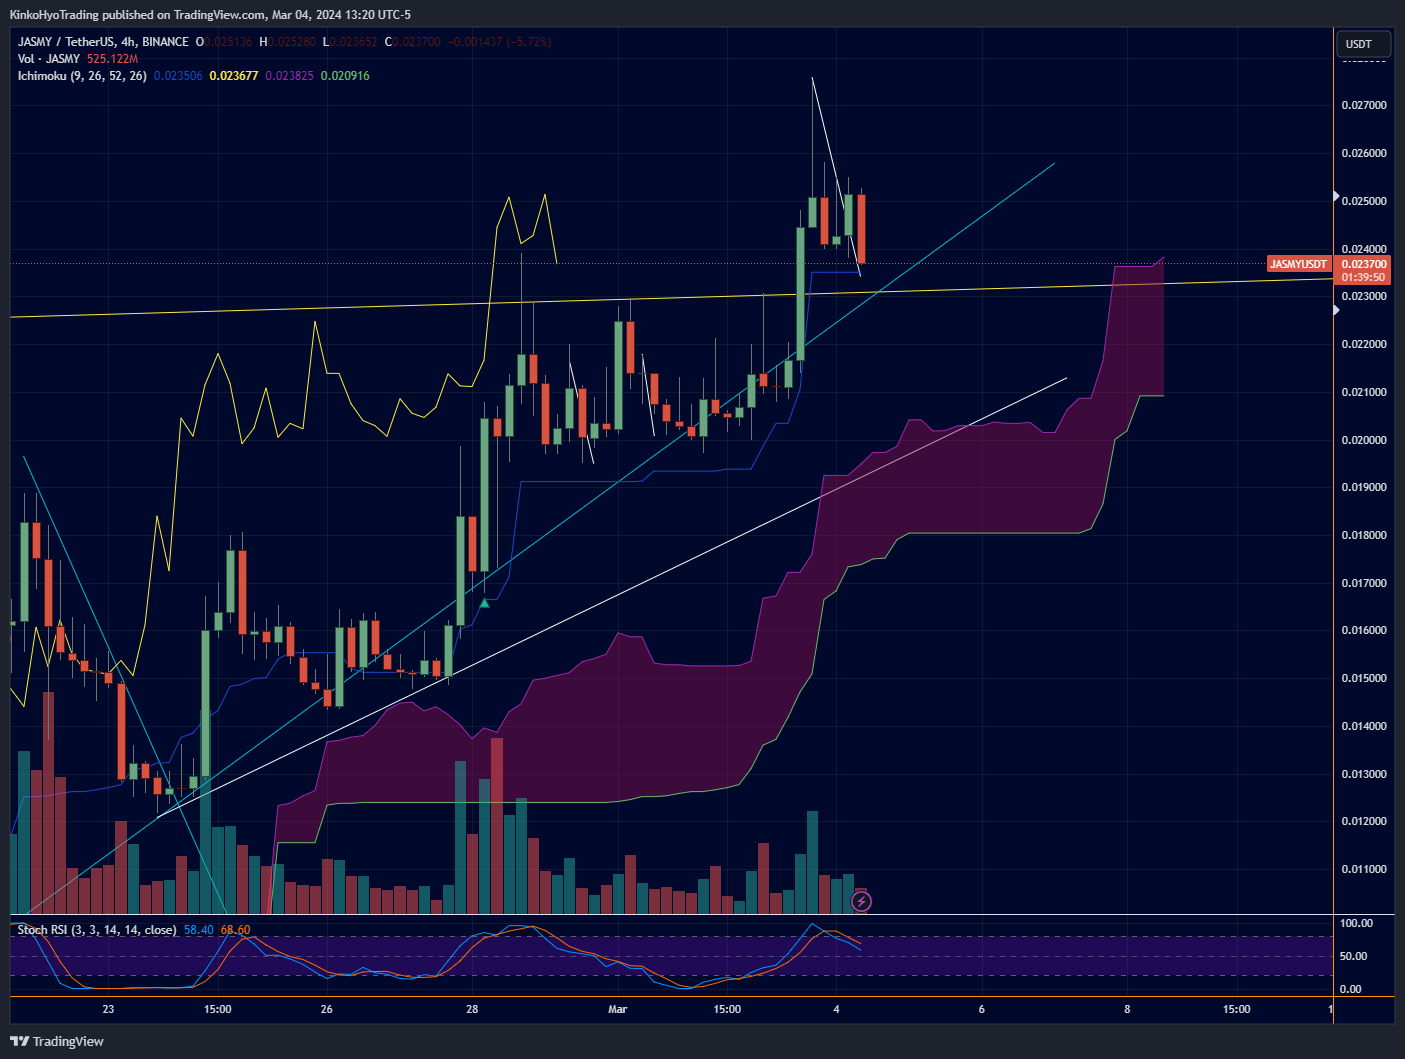Click the 0.020000 price axis label

tap(1364, 440)
